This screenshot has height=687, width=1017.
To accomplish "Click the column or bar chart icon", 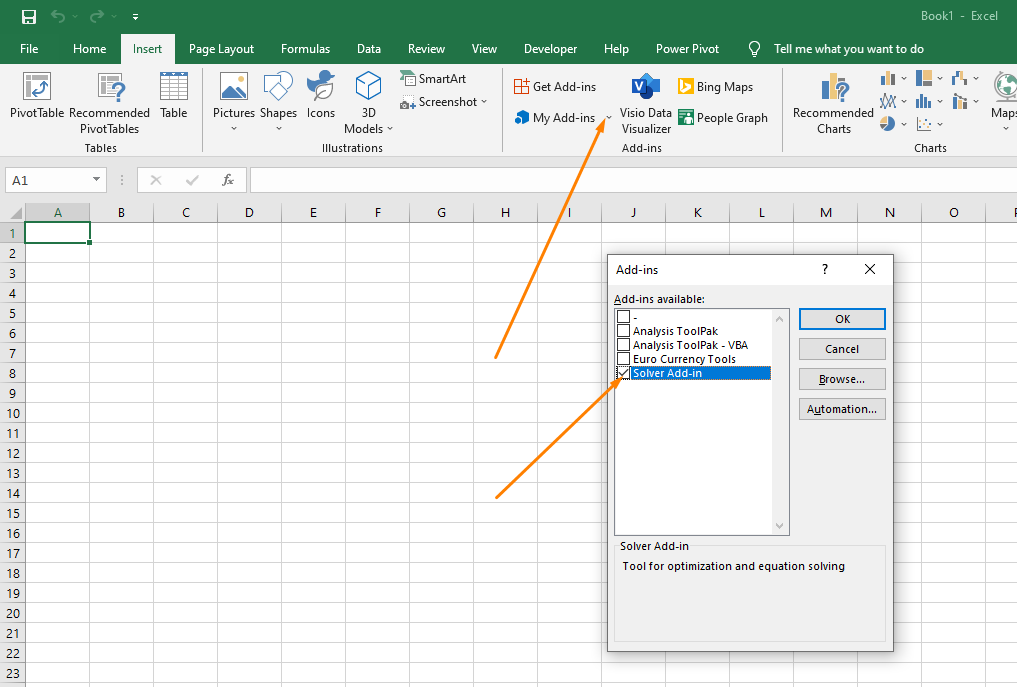I will (x=888, y=78).
